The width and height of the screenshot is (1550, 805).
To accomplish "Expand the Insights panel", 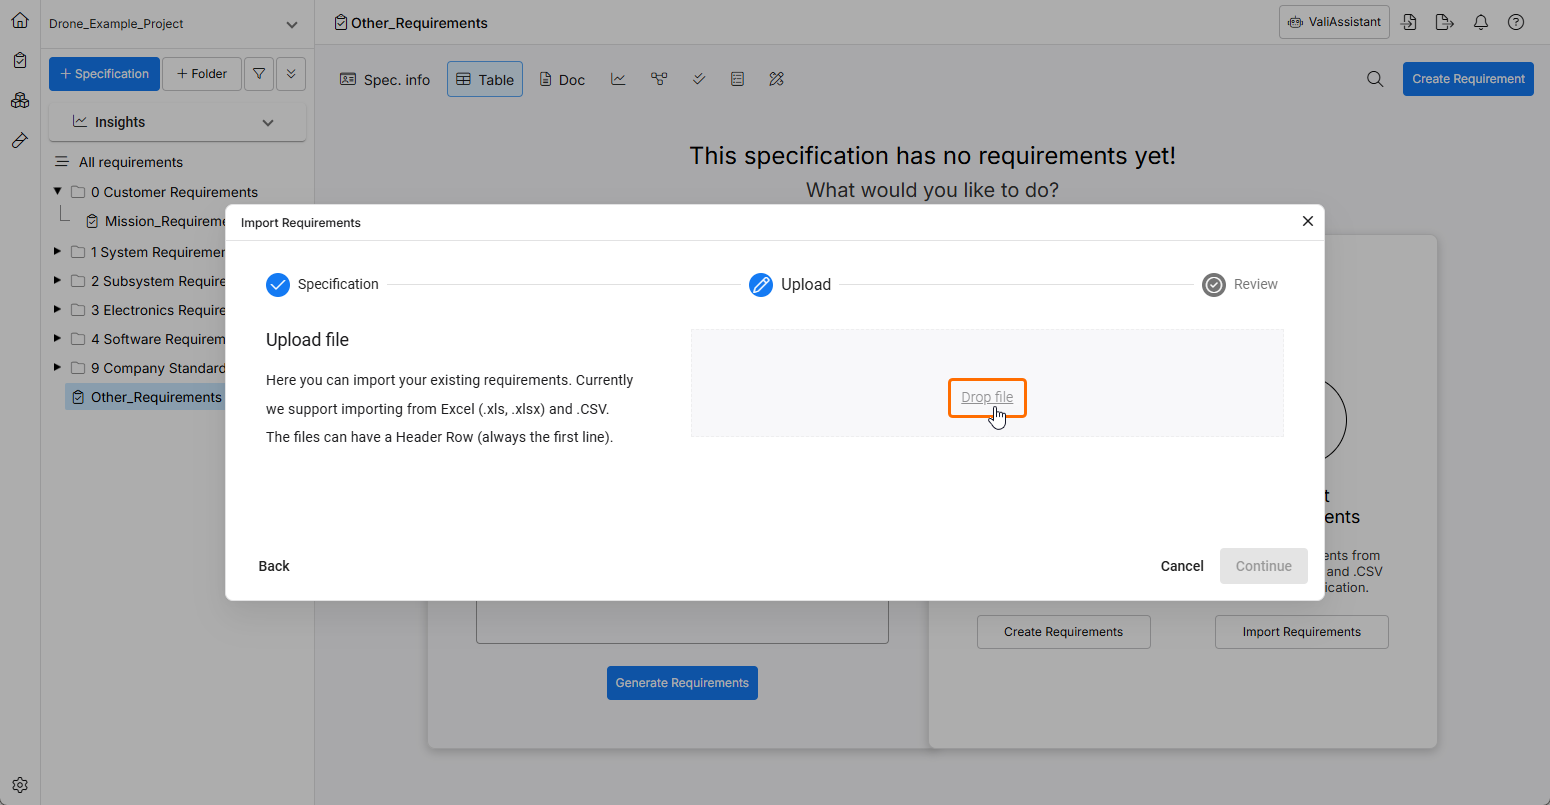I will (268, 122).
